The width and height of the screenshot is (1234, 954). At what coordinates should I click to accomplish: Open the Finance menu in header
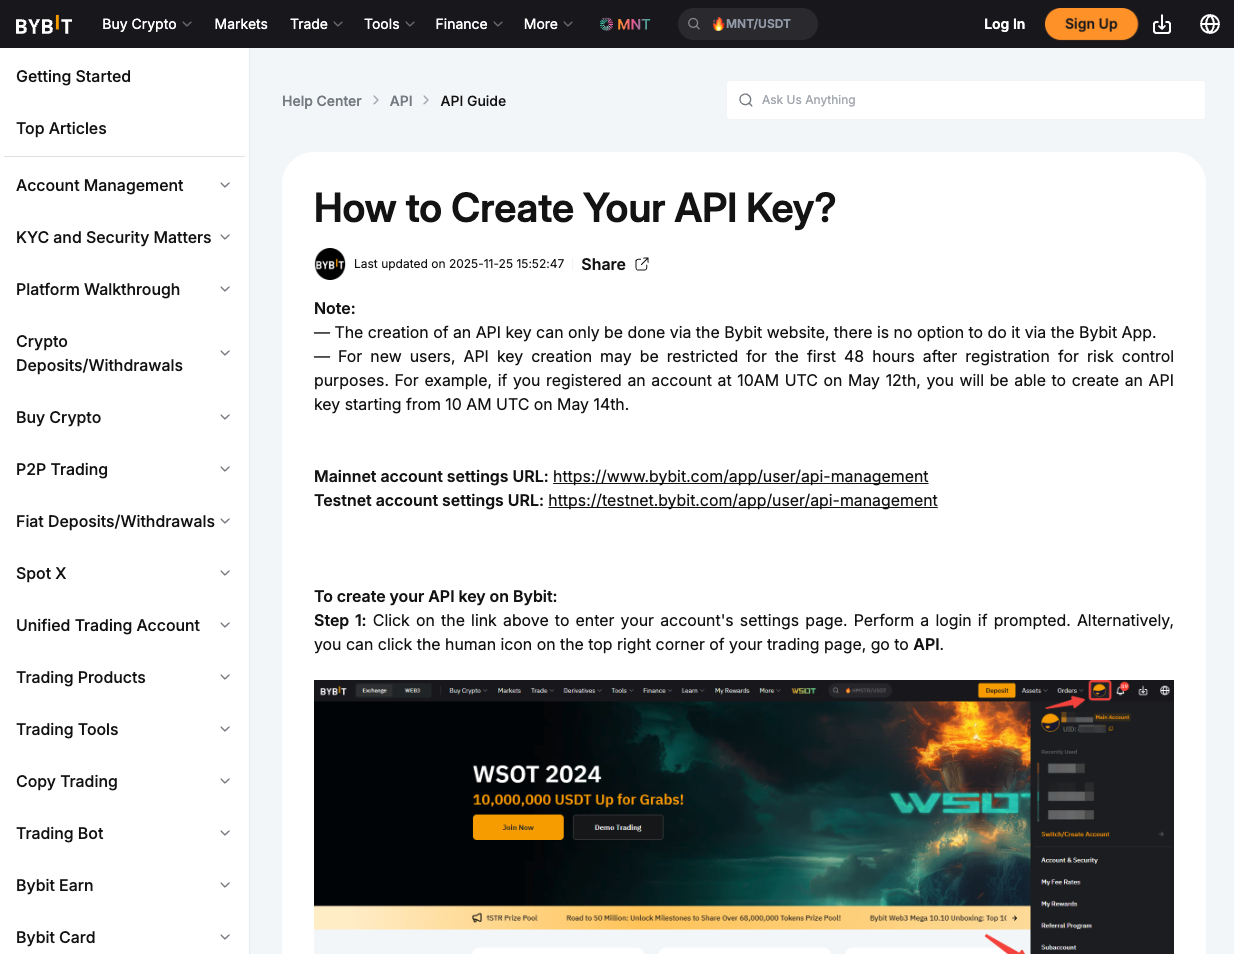pos(468,24)
